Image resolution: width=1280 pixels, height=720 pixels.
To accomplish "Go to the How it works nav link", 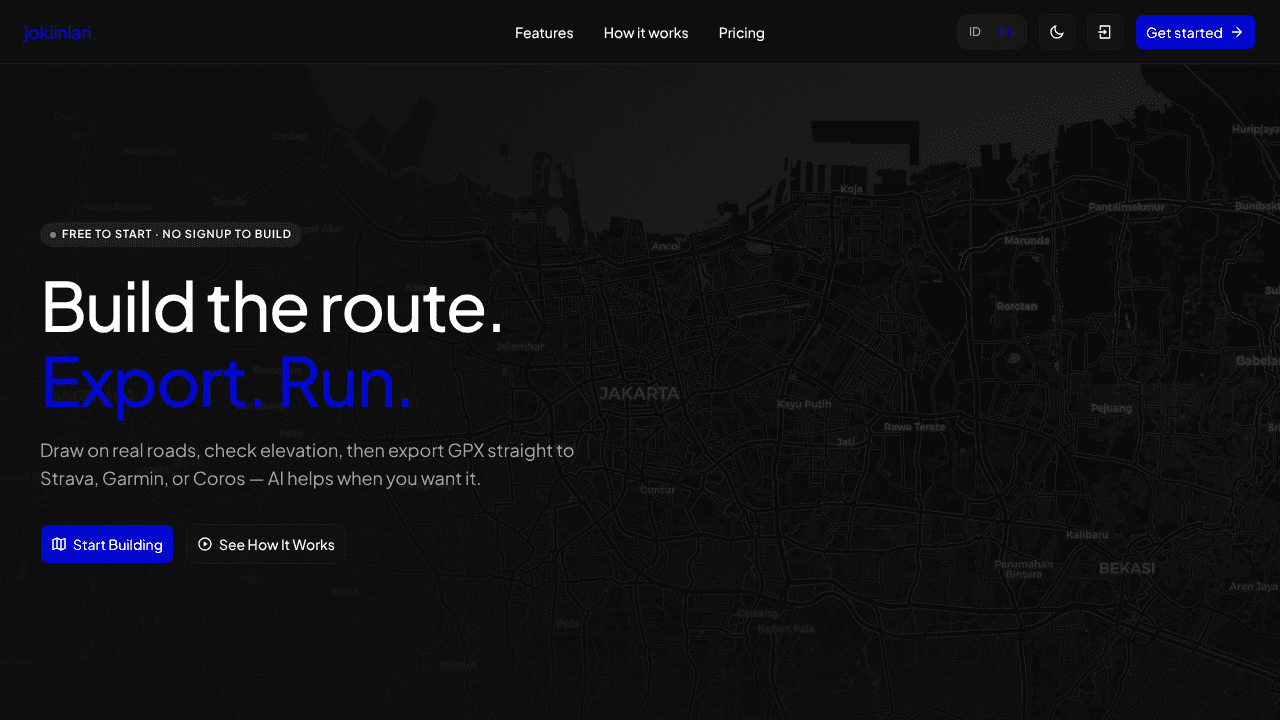I will 646,33.
